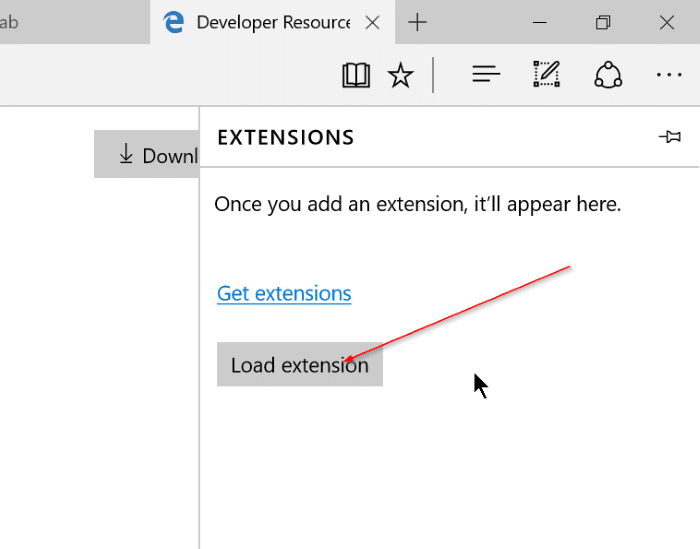Open the Hub three-lines icon
700x549 pixels.
pyautogui.click(x=486, y=74)
